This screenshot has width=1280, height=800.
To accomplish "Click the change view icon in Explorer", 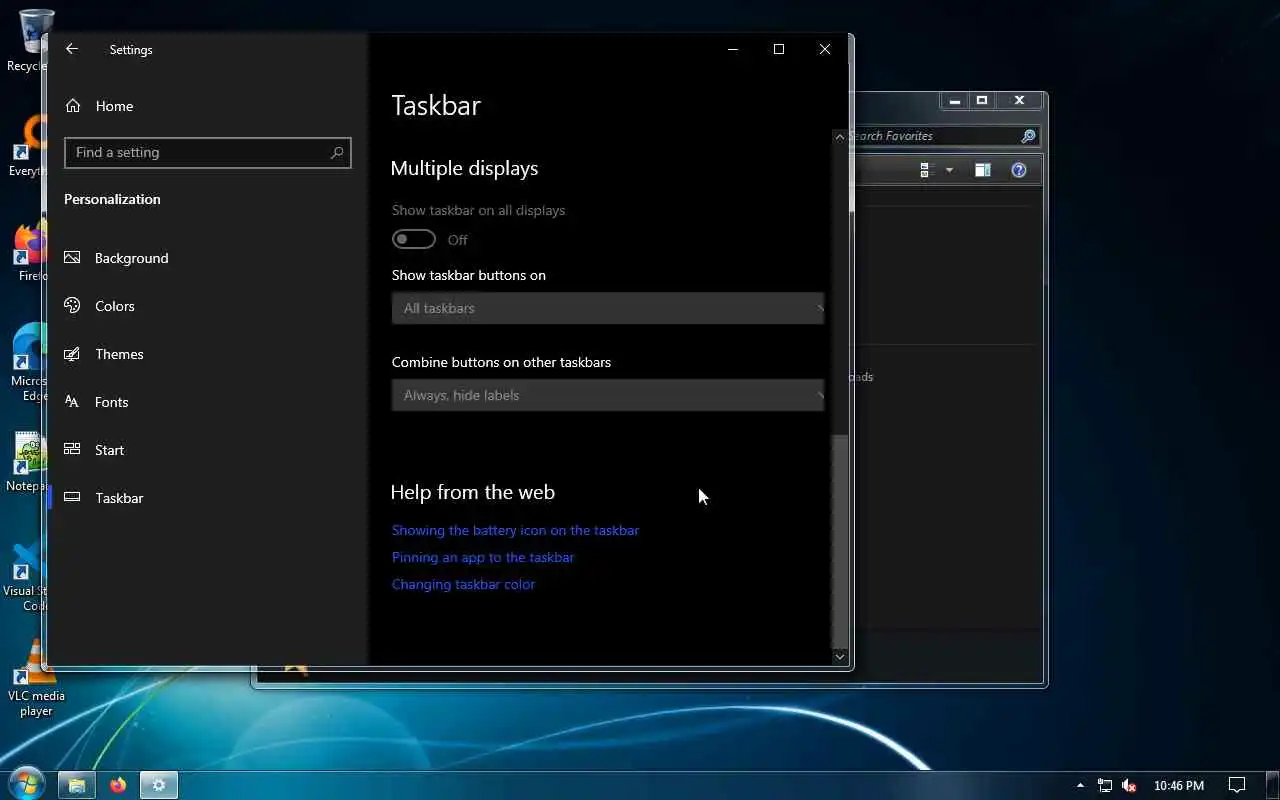I will (925, 170).
